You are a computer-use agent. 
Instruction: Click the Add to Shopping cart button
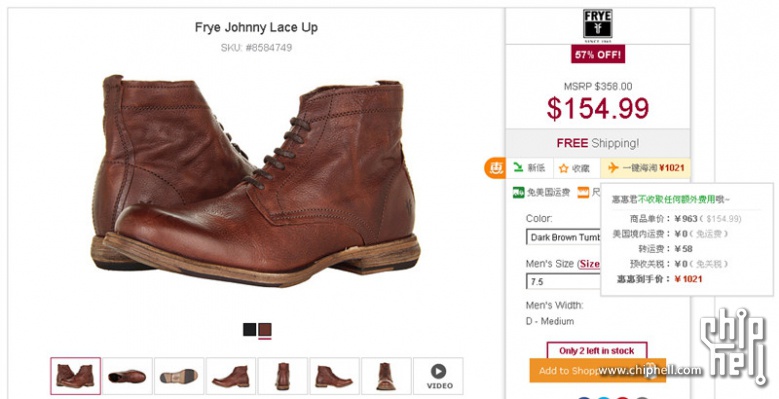(597, 371)
